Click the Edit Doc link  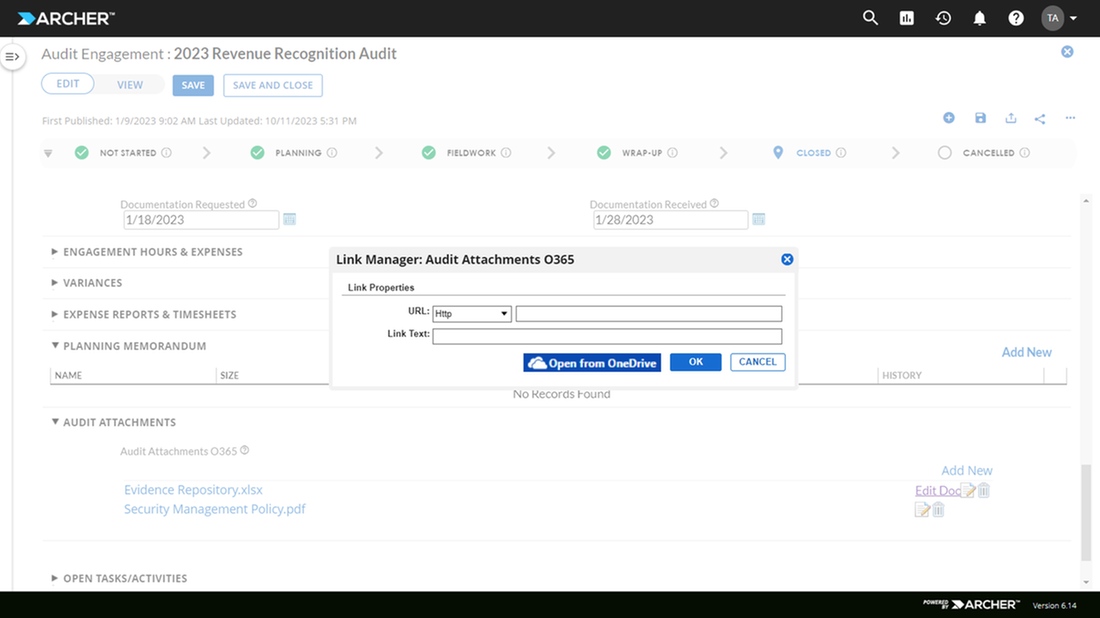[x=937, y=491]
